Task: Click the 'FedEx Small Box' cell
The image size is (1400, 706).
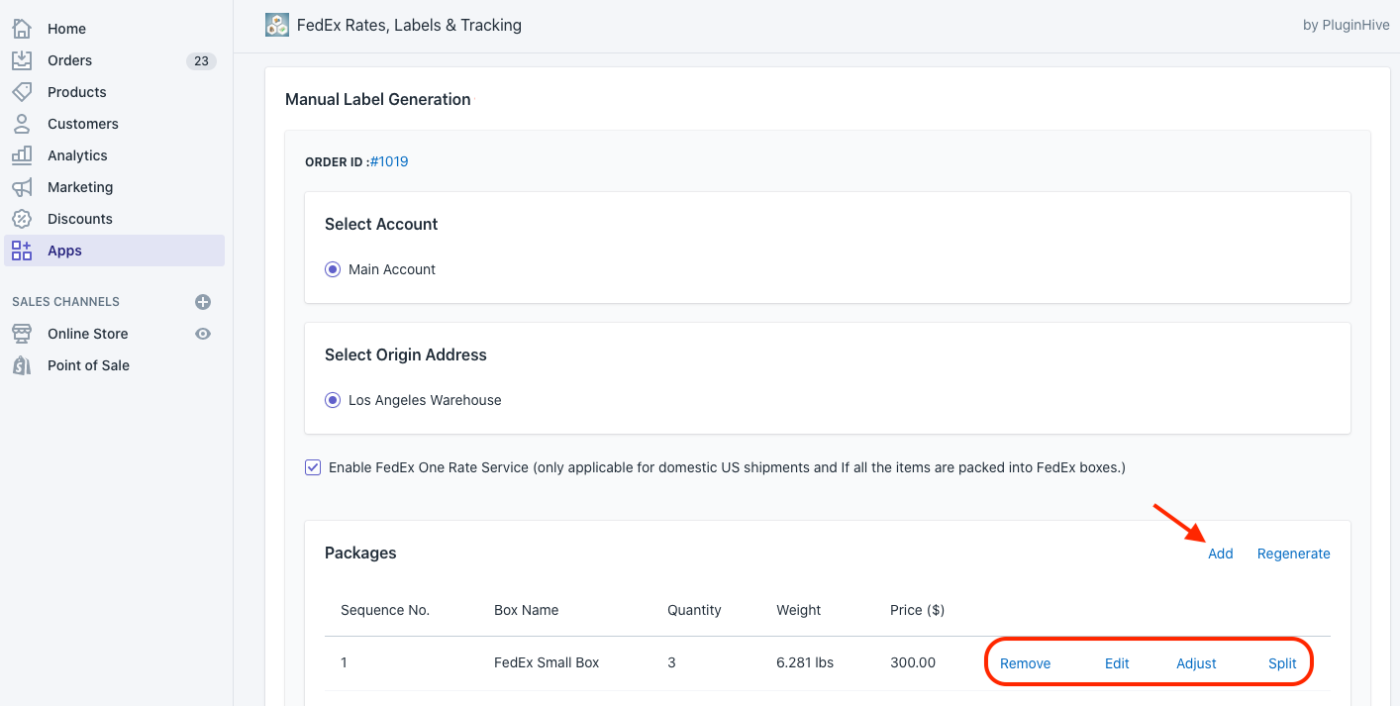Action: point(546,662)
